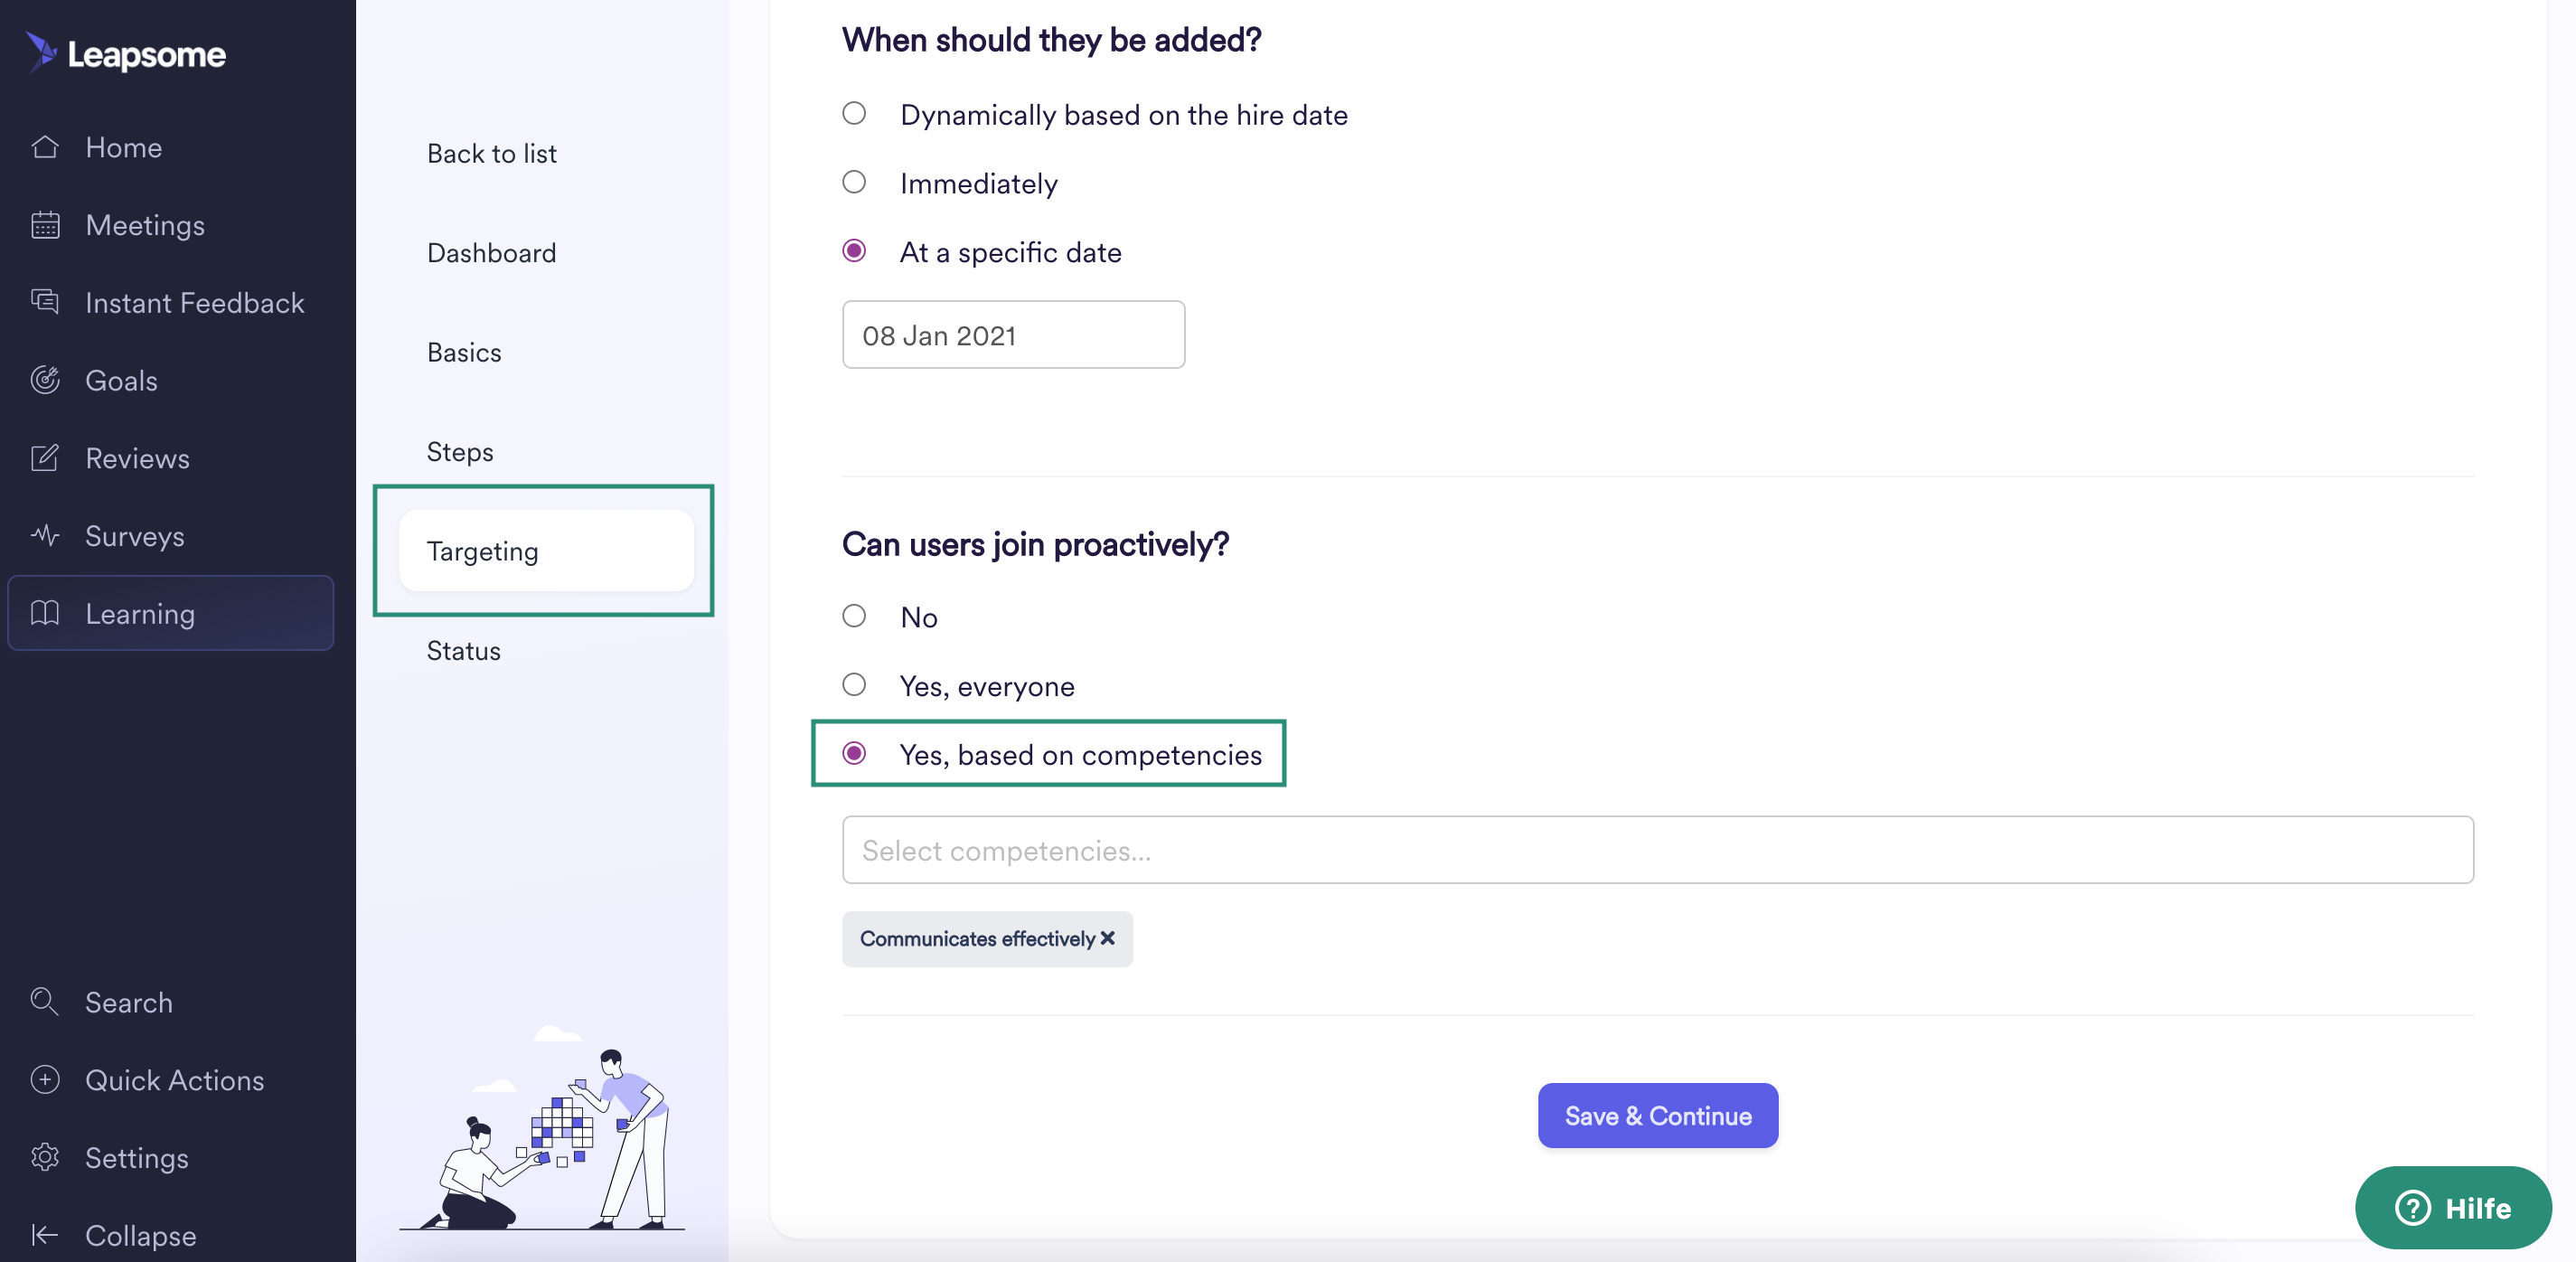Image resolution: width=2576 pixels, height=1262 pixels.
Task: Remove the 'Communicates effectively' tag
Action: [1107, 938]
